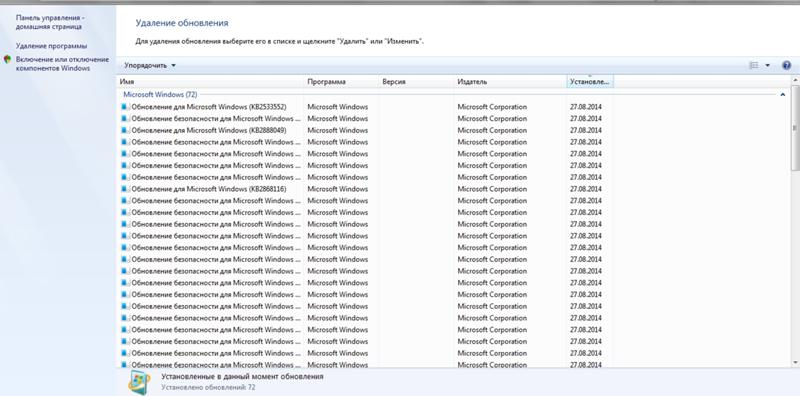The image size is (800, 396).
Task: Expand the view options dropdown arrow
Action: [x=767, y=65]
